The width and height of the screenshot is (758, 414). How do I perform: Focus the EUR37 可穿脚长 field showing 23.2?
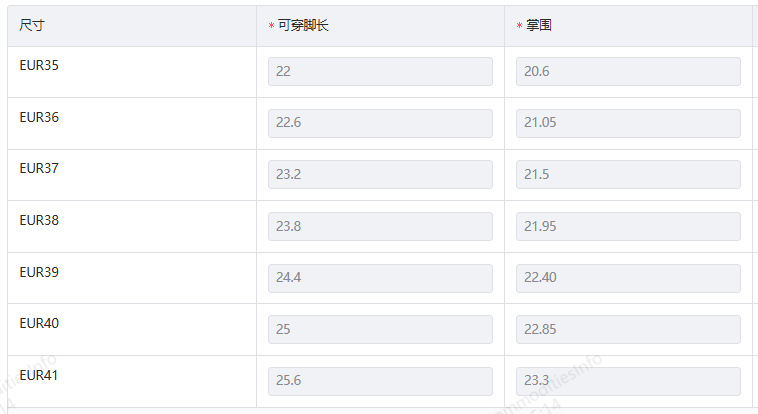click(x=380, y=175)
